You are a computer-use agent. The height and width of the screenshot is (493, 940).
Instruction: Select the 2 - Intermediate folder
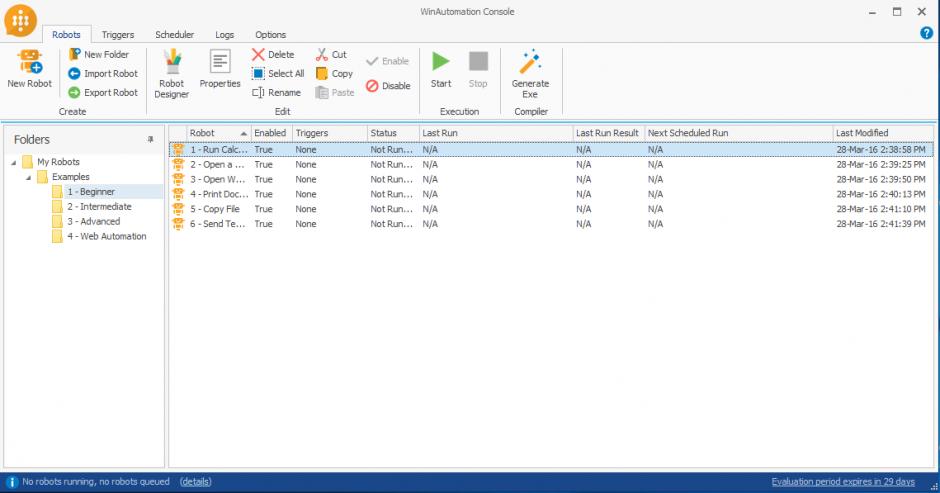pos(99,206)
